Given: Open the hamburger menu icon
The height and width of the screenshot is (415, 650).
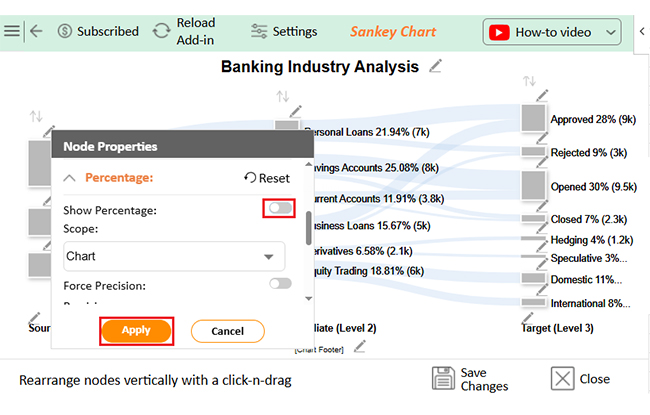Looking at the screenshot, I should [12, 31].
